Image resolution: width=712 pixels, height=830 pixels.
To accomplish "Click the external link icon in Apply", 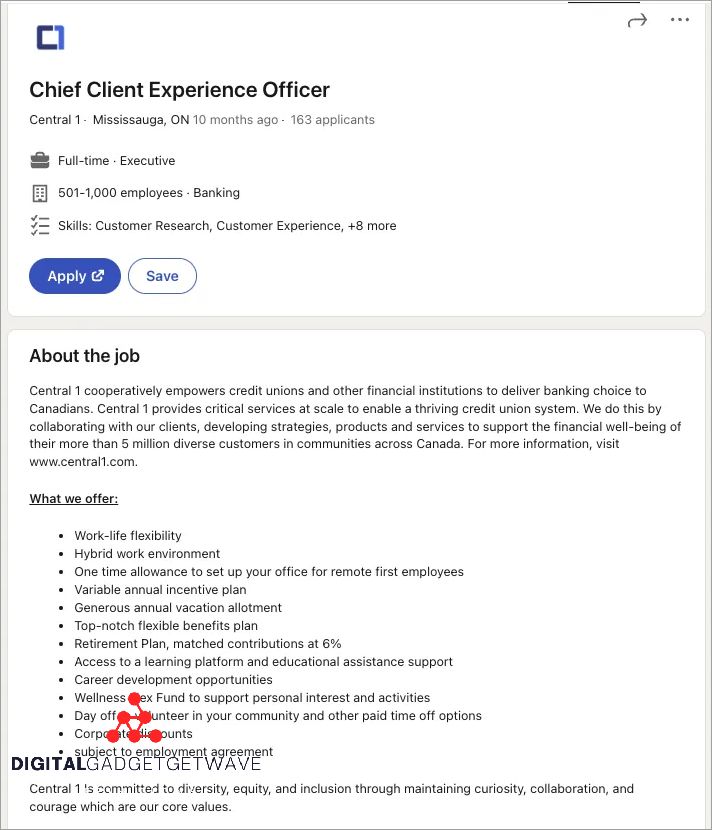I will (98, 276).
